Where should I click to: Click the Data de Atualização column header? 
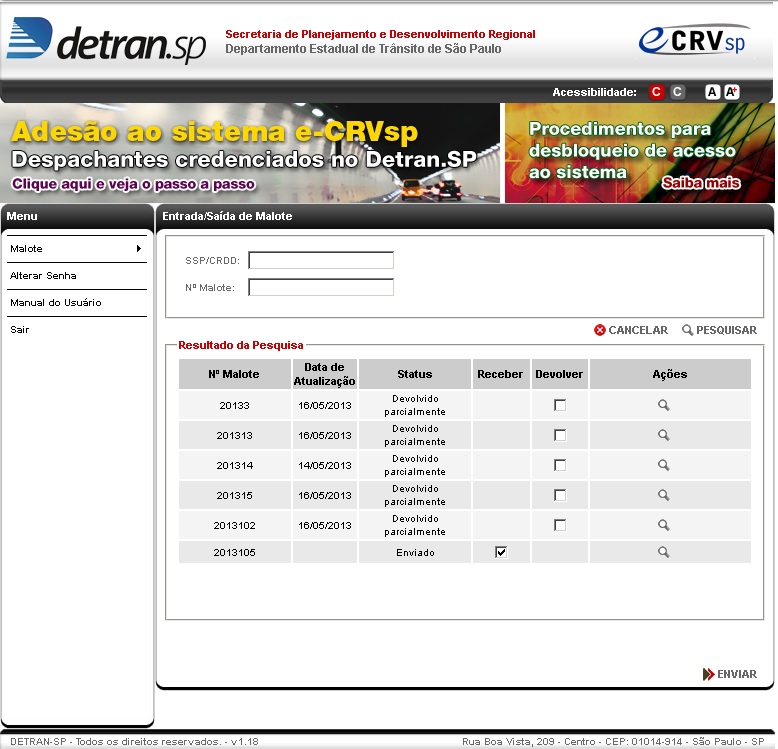point(324,374)
